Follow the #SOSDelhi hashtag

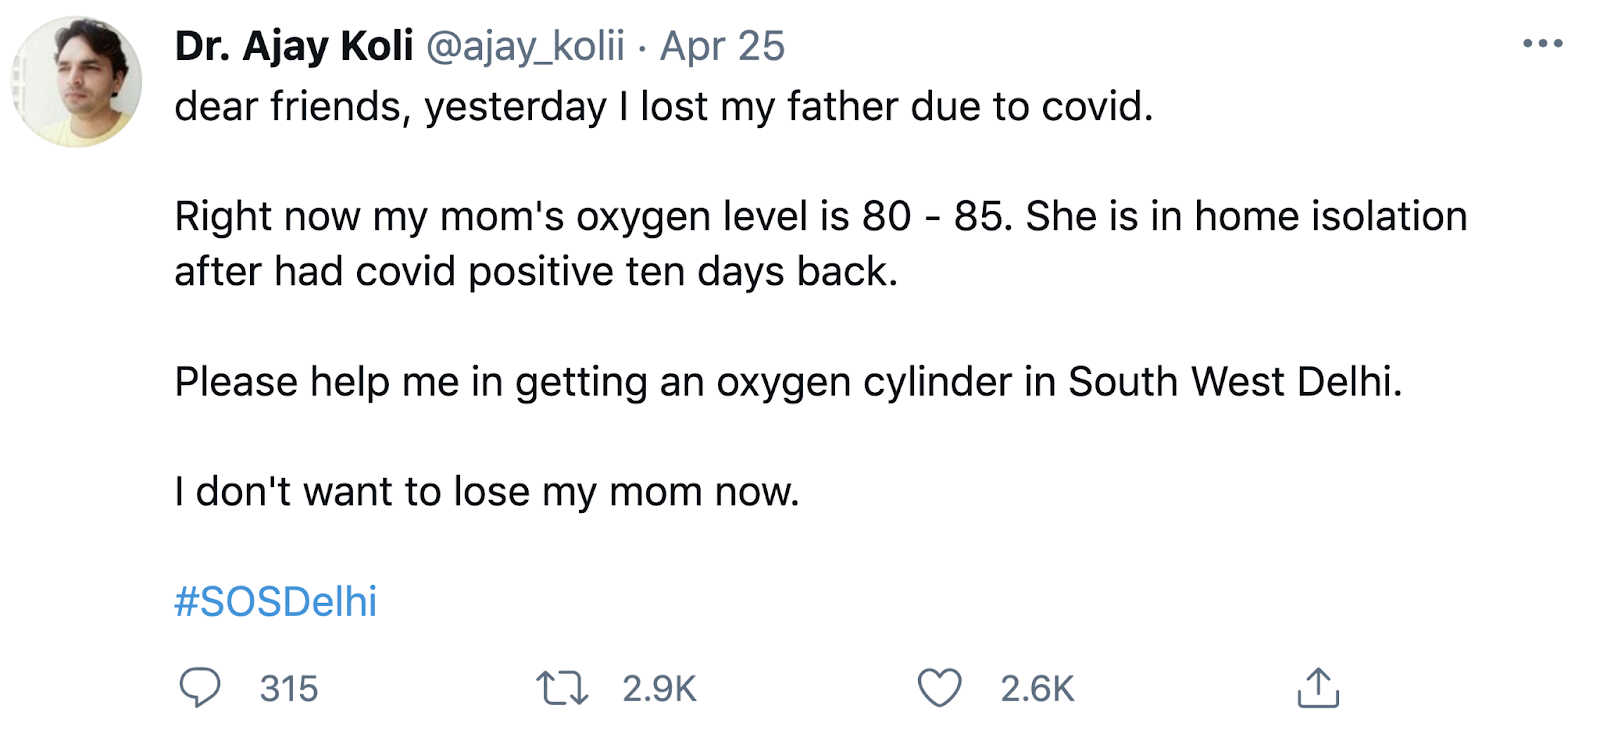tap(276, 602)
